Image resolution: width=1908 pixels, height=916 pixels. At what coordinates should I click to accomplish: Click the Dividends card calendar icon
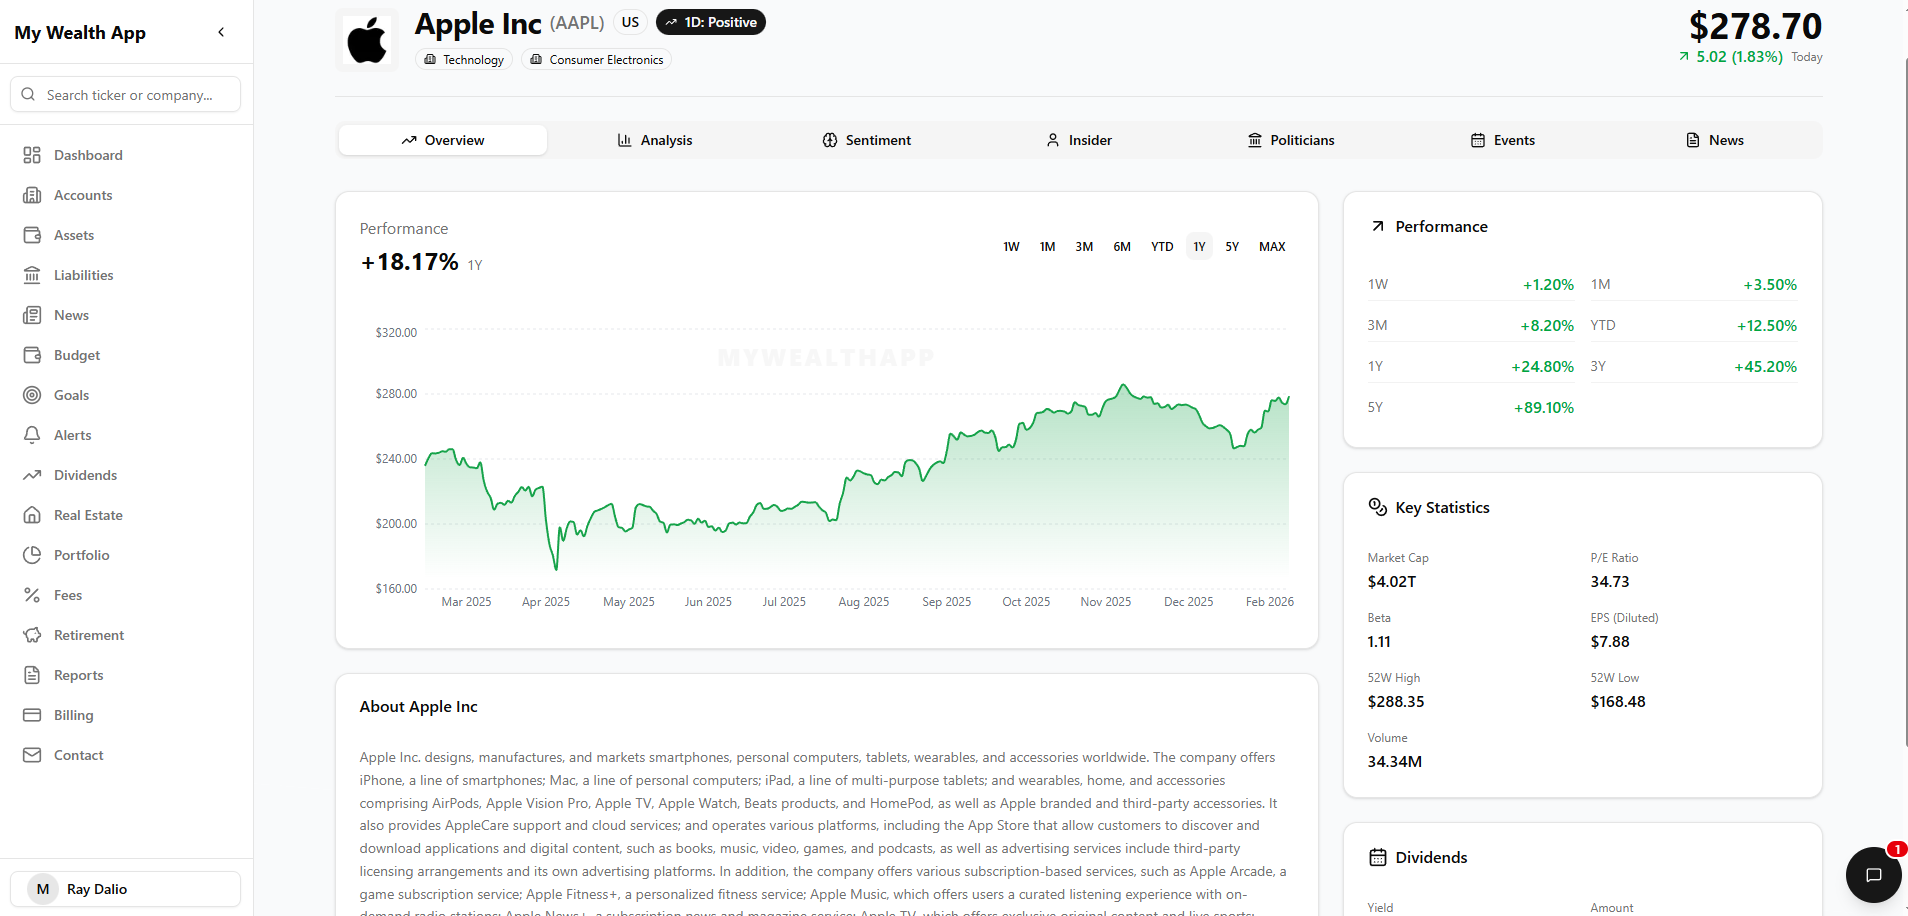point(1378,857)
